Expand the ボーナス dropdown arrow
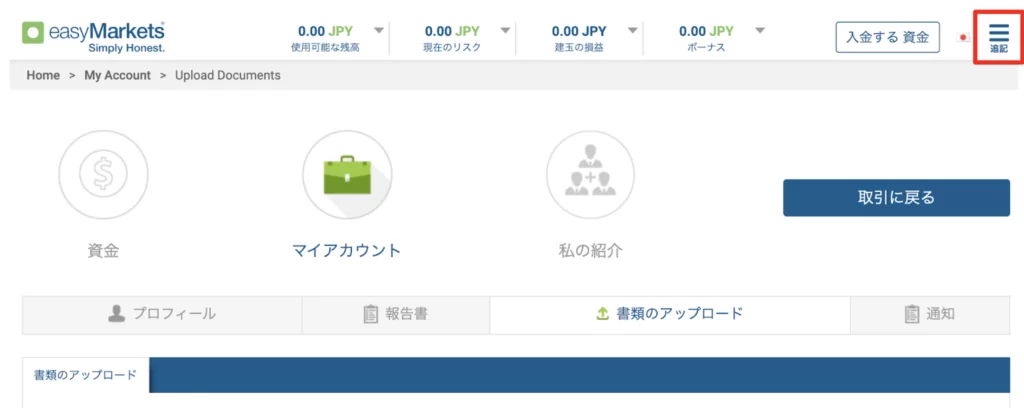Screen dimensions: 1024x408 pos(760,31)
